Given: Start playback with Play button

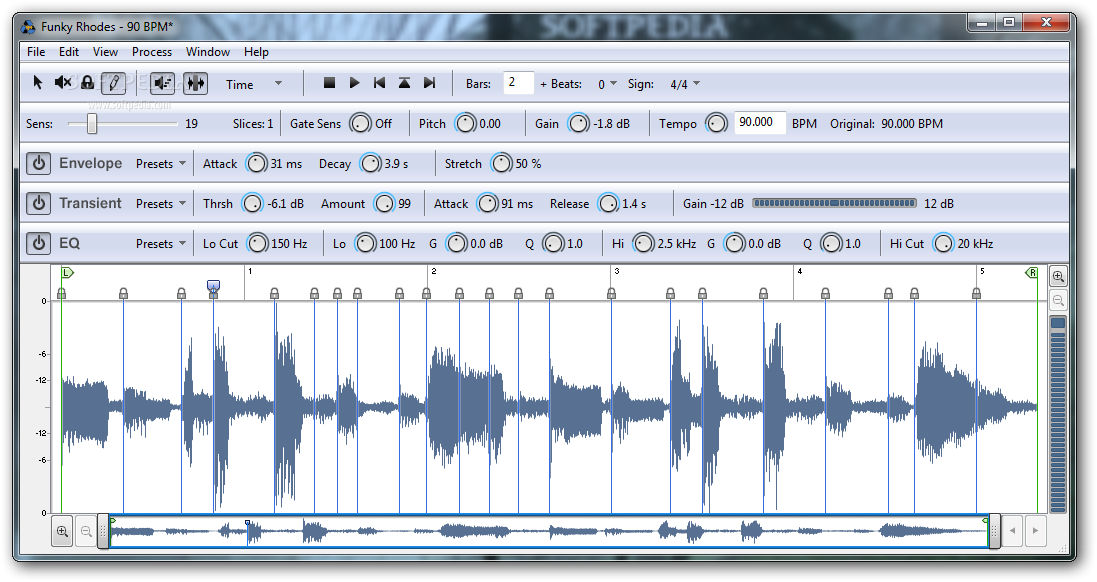Looking at the screenshot, I should pos(354,83).
